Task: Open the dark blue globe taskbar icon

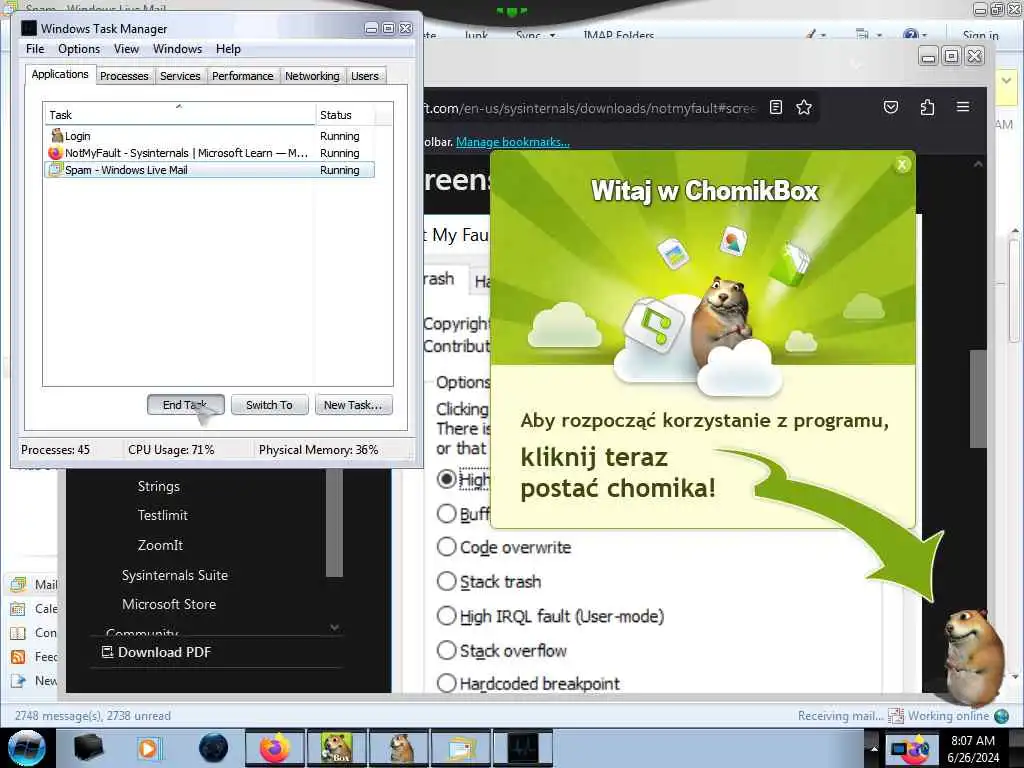Action: pos(213,748)
